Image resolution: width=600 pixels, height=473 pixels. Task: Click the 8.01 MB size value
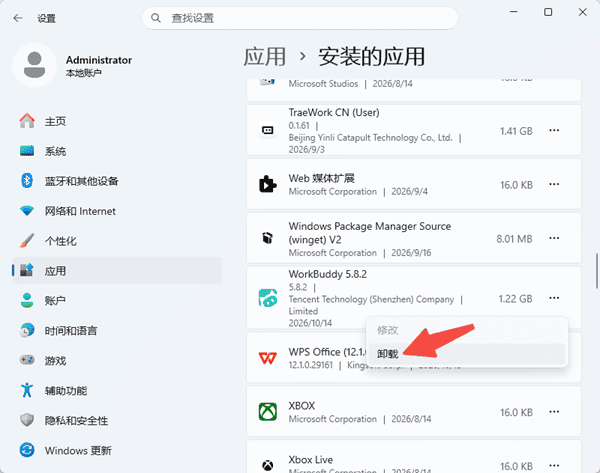[514, 239]
